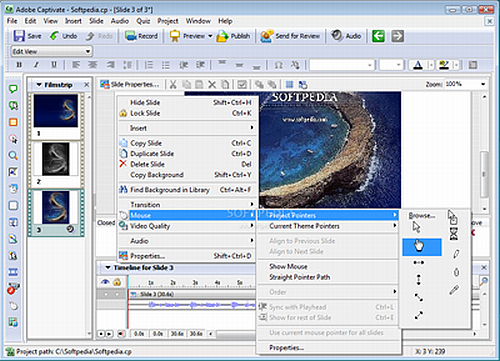Select the standard arrow pointer
500x361 pixels.
(x=416, y=227)
